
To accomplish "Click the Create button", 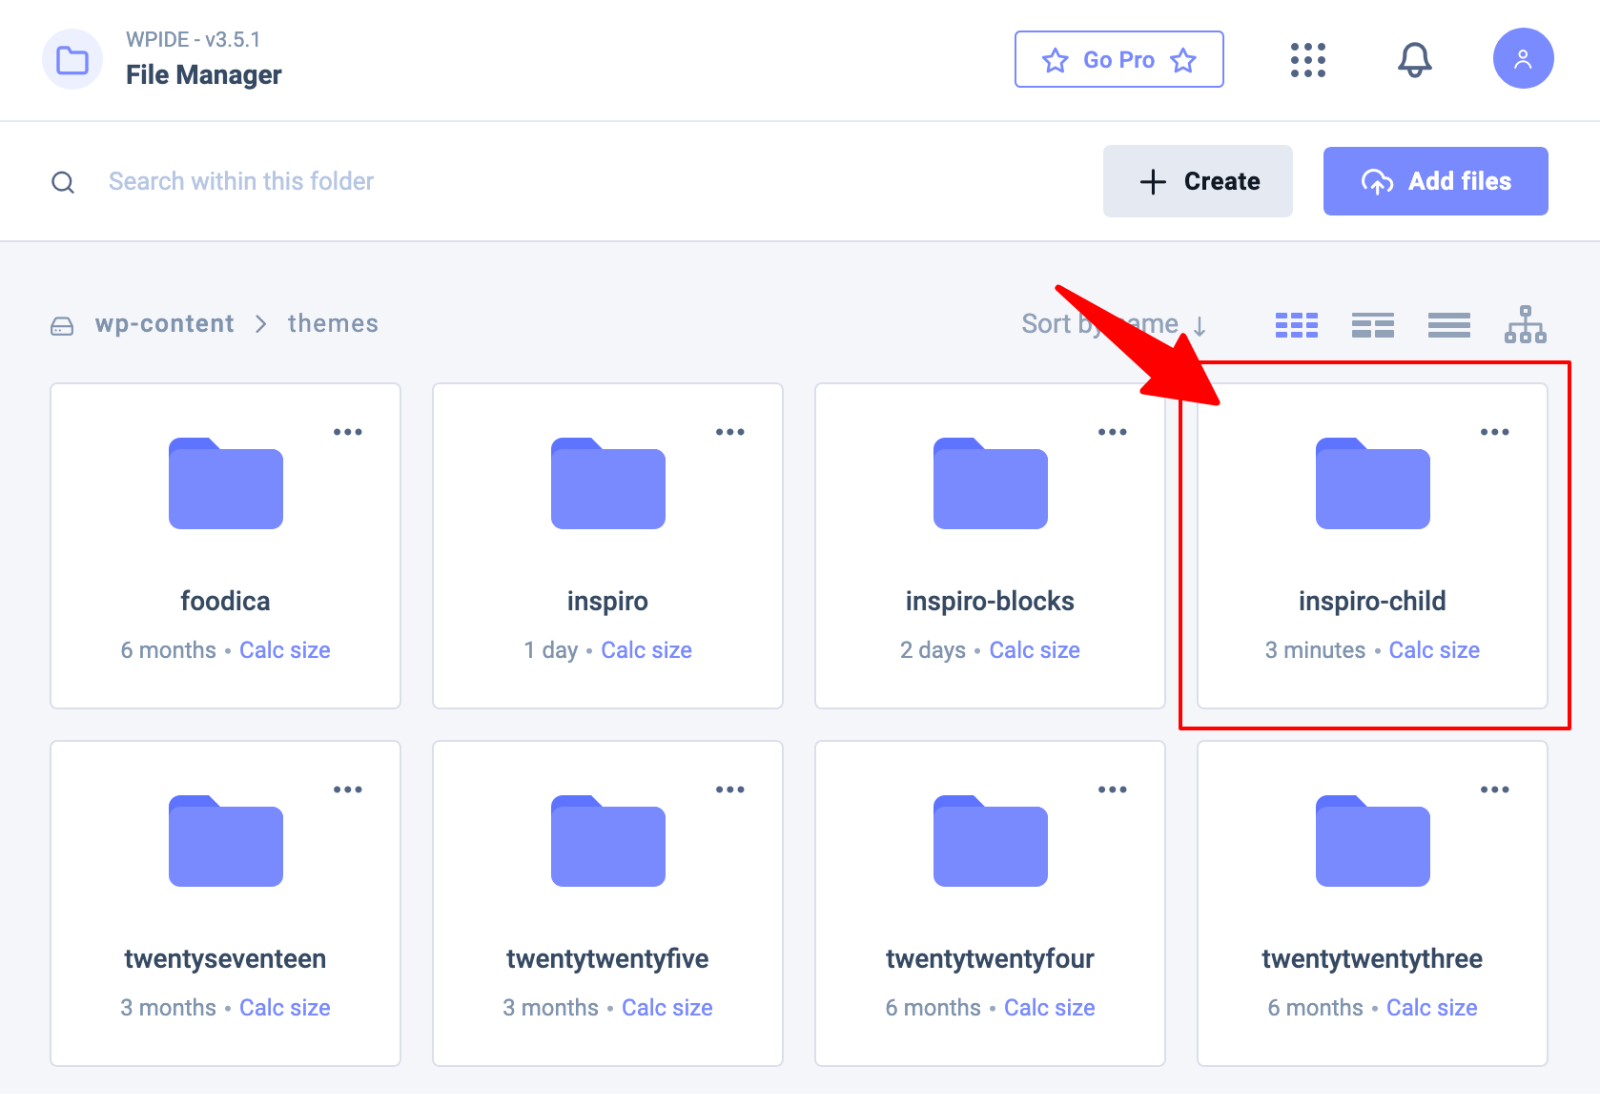I will pyautogui.click(x=1197, y=181).
